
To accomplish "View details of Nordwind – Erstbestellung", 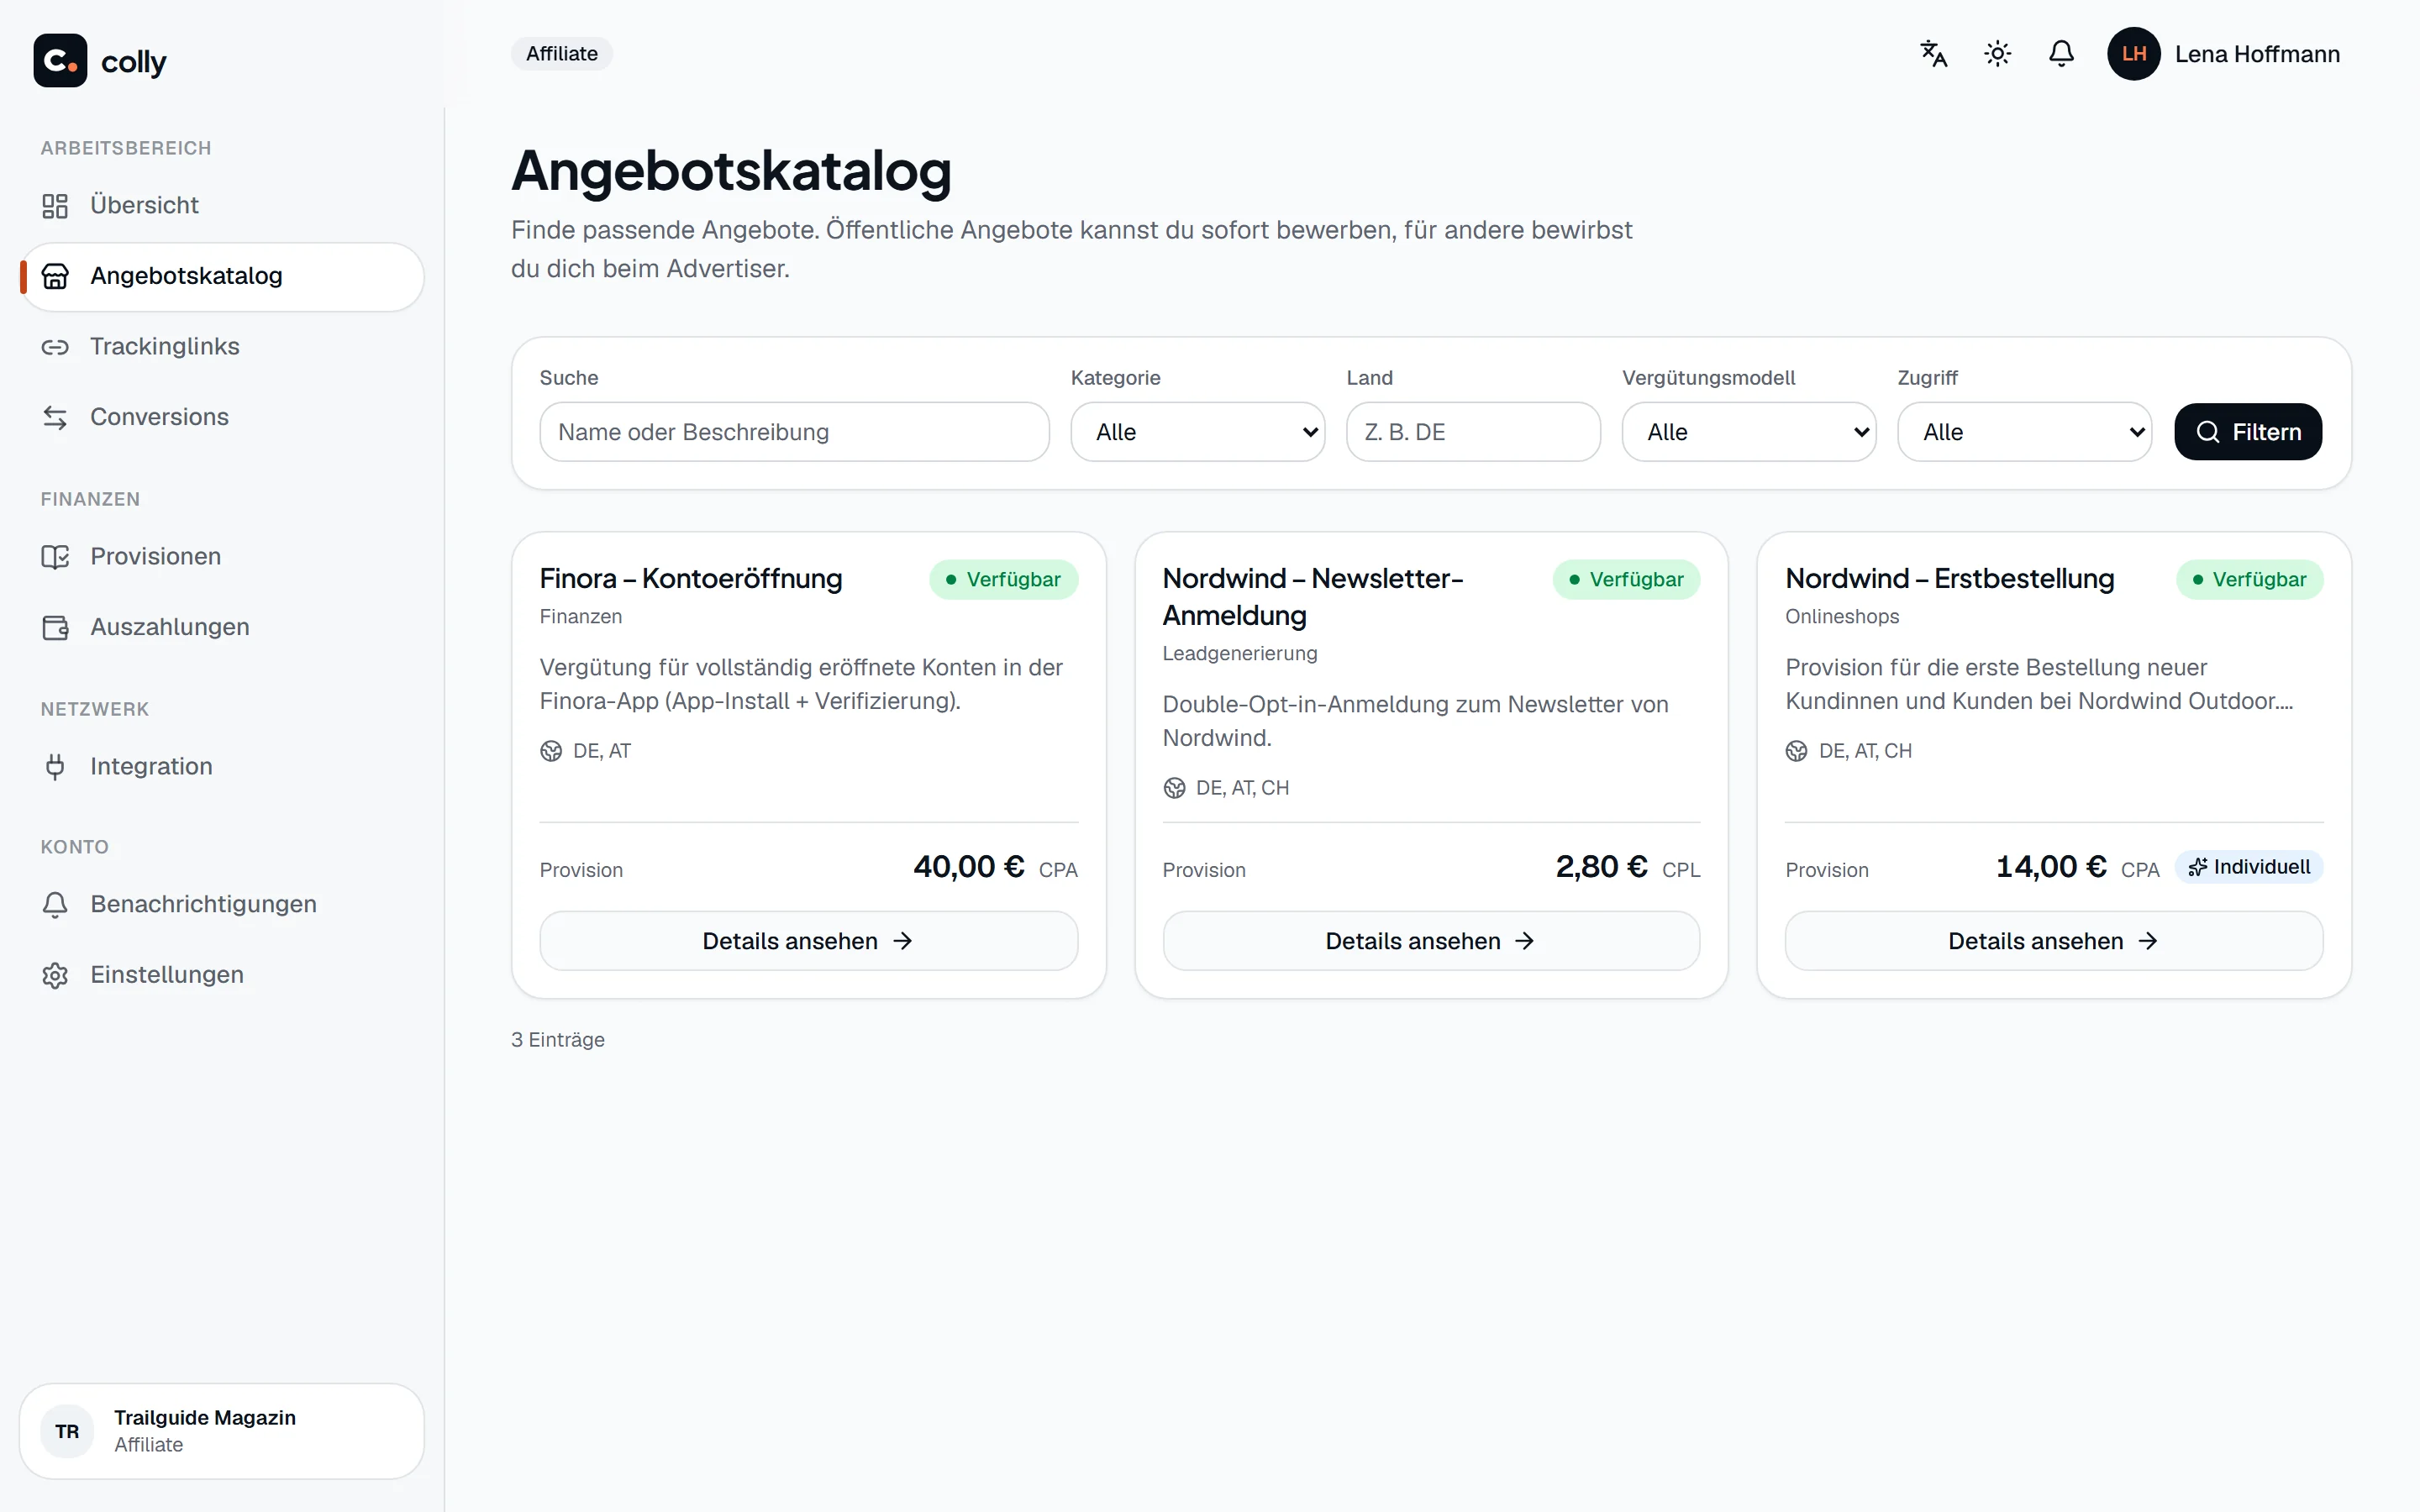I will point(2054,941).
